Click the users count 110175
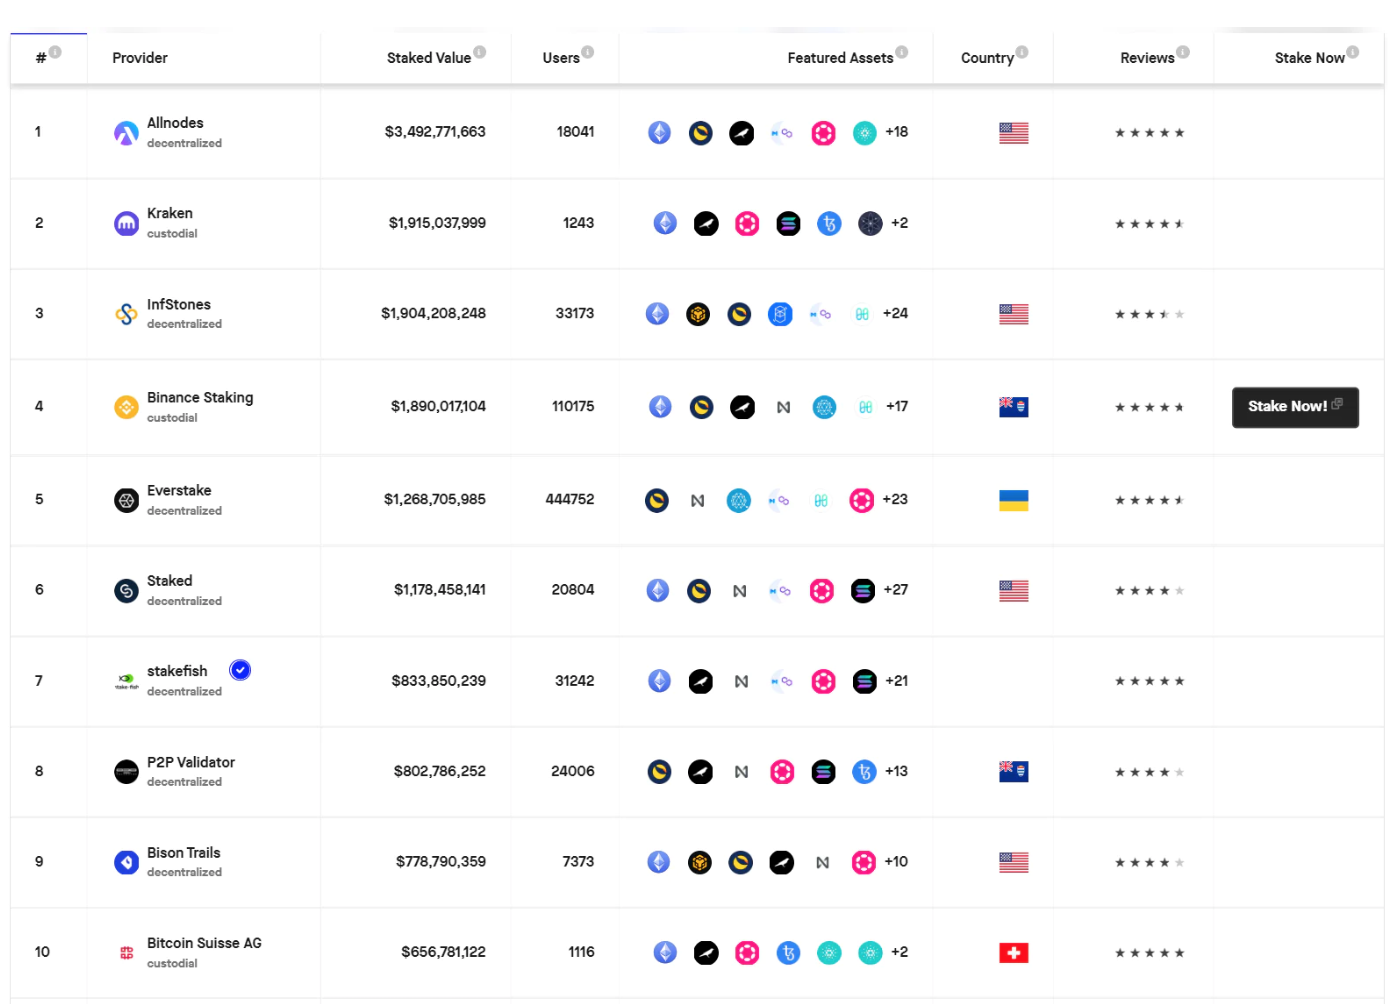 point(573,406)
